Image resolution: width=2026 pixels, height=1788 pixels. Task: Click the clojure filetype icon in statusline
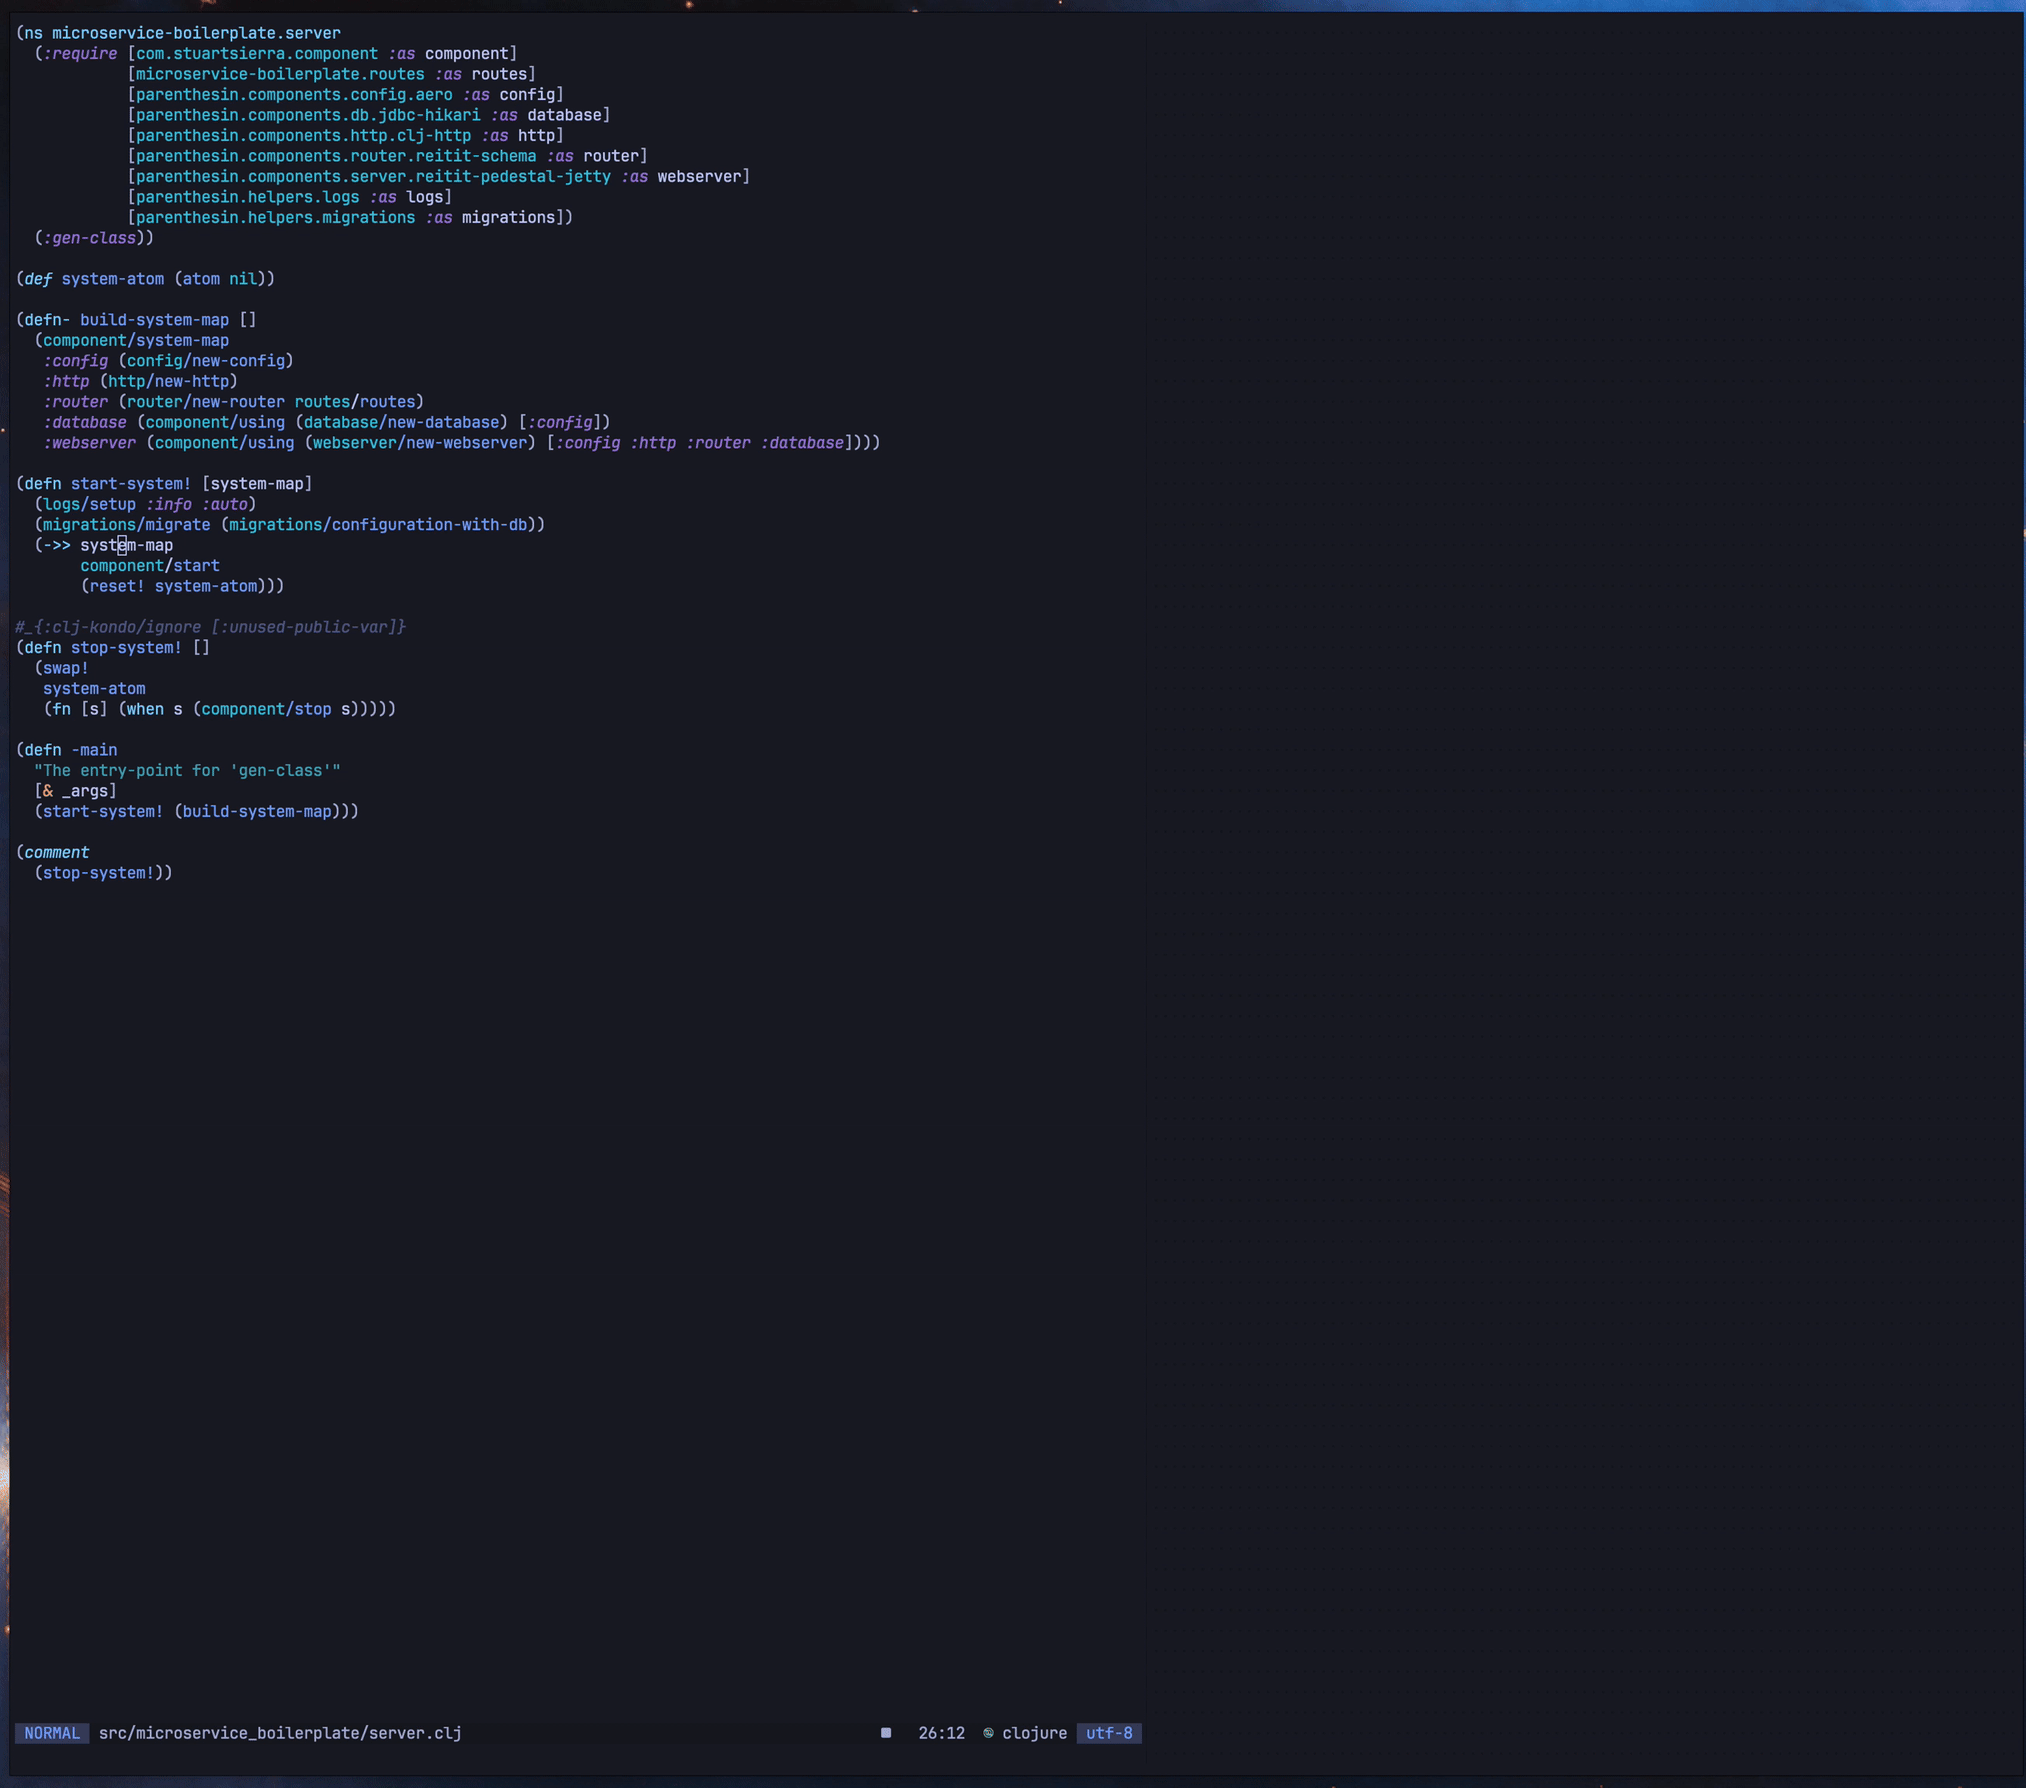tap(988, 1733)
